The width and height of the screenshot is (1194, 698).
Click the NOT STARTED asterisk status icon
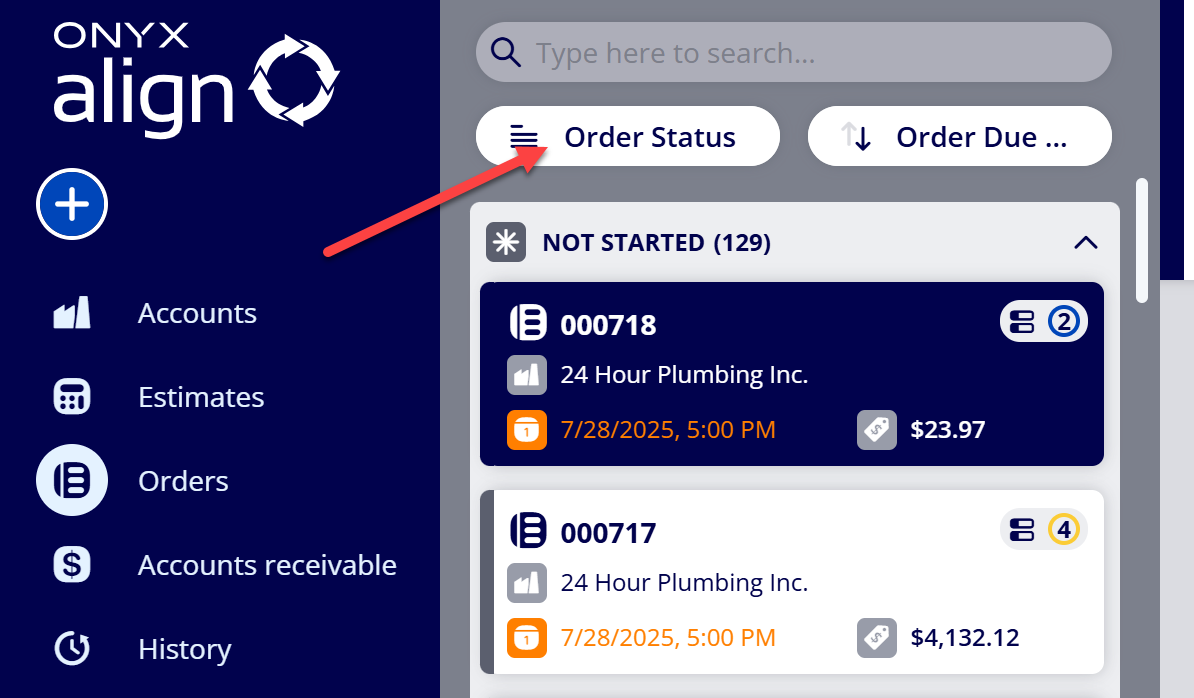(506, 242)
